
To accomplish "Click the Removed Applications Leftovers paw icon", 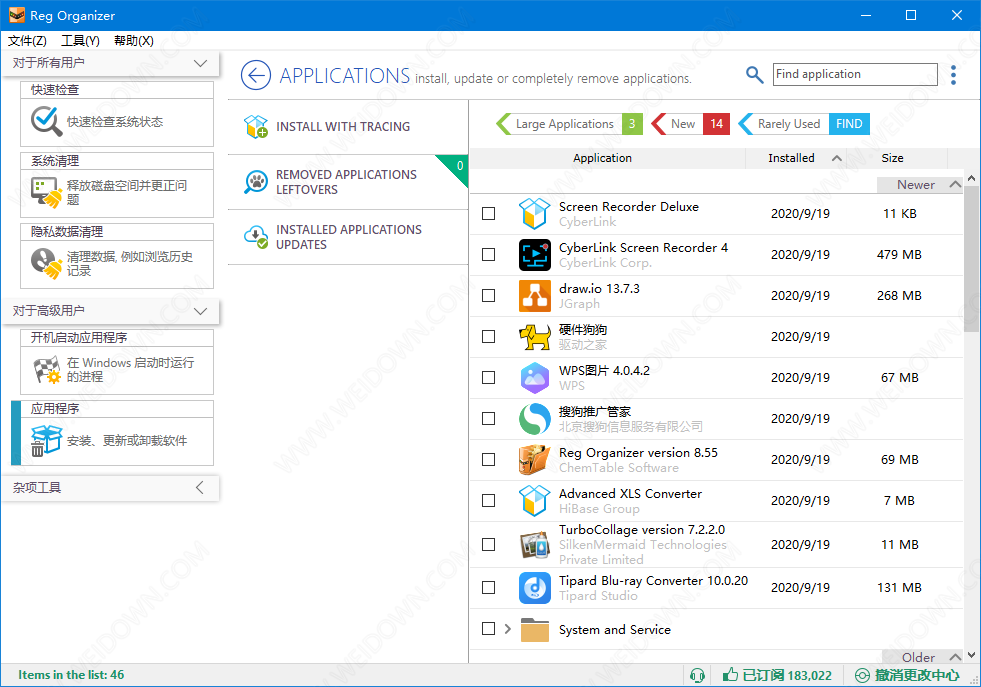I will pyautogui.click(x=256, y=182).
